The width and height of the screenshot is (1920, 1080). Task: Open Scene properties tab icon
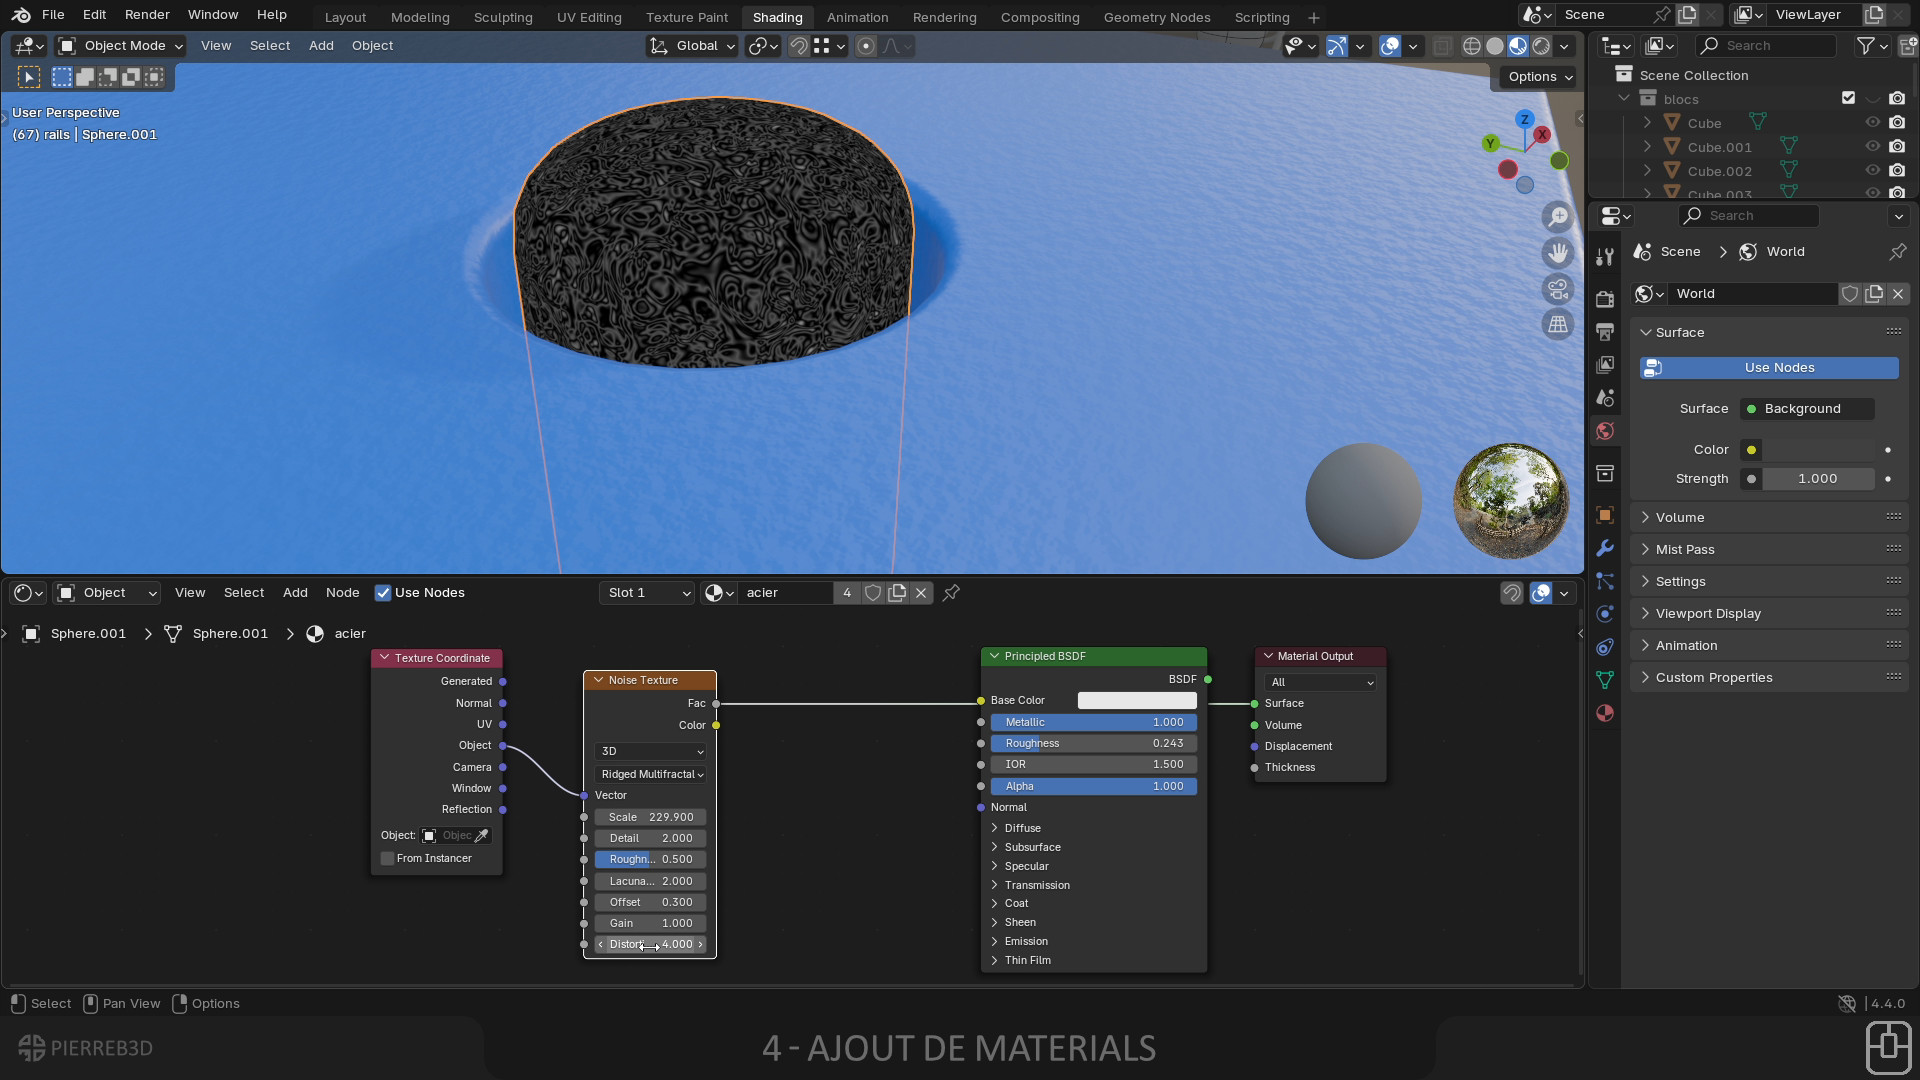coord(1605,397)
